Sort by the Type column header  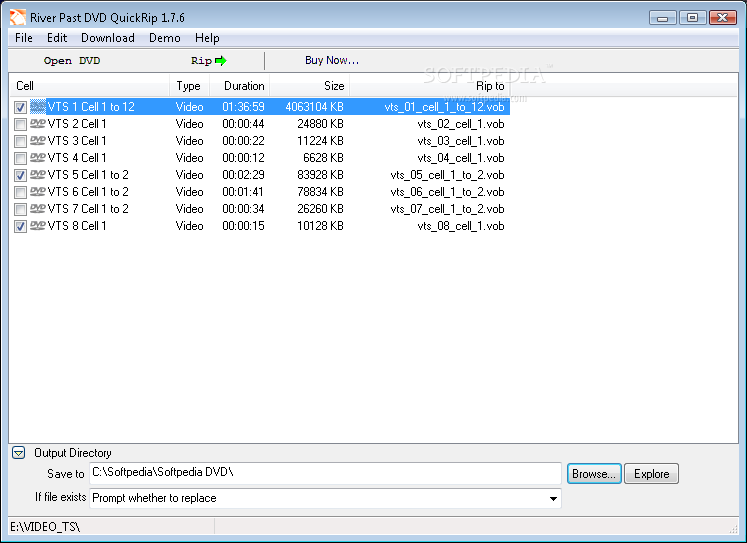(189, 86)
